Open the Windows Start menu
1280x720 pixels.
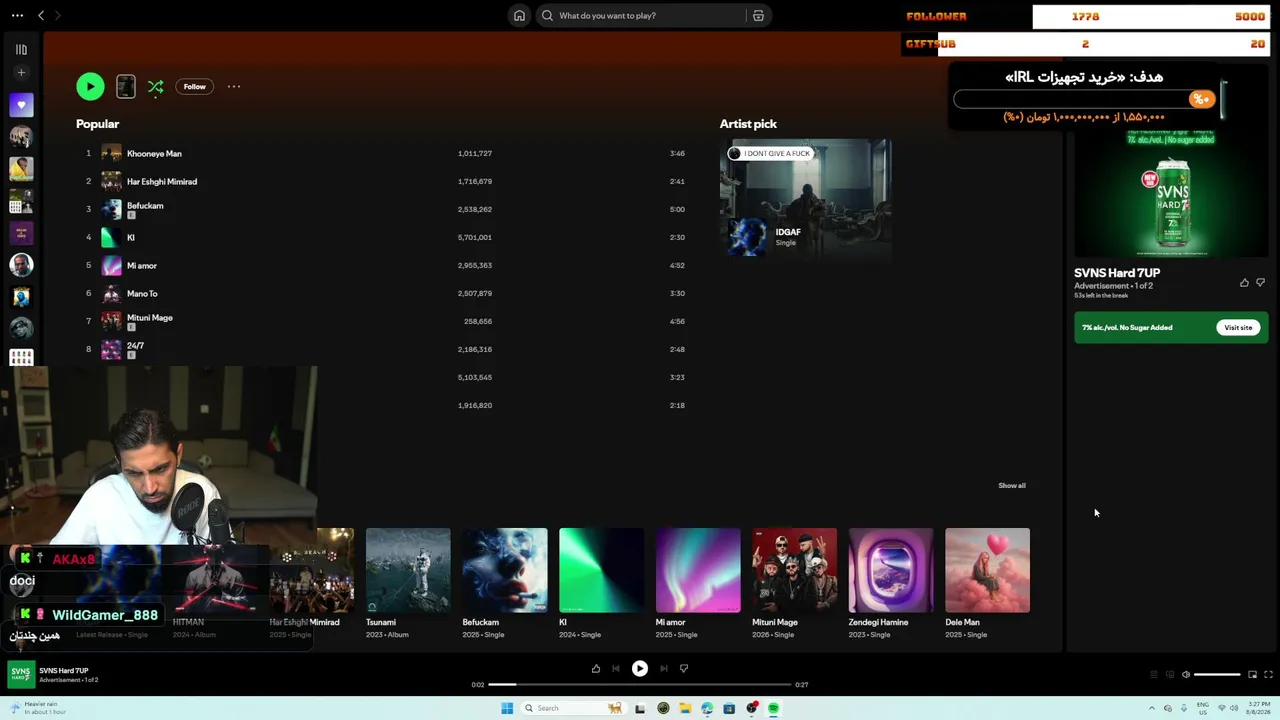(507, 709)
